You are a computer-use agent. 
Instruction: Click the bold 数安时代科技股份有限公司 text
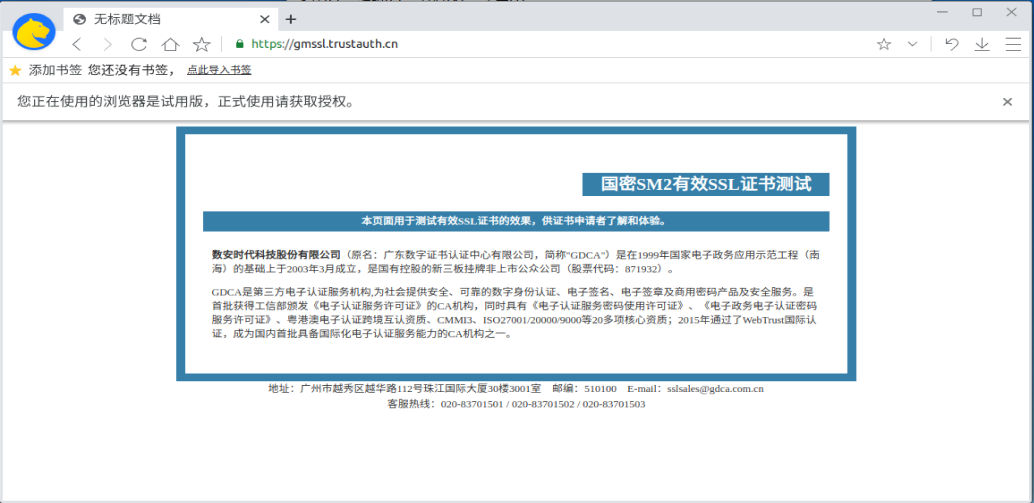[x=276, y=254]
